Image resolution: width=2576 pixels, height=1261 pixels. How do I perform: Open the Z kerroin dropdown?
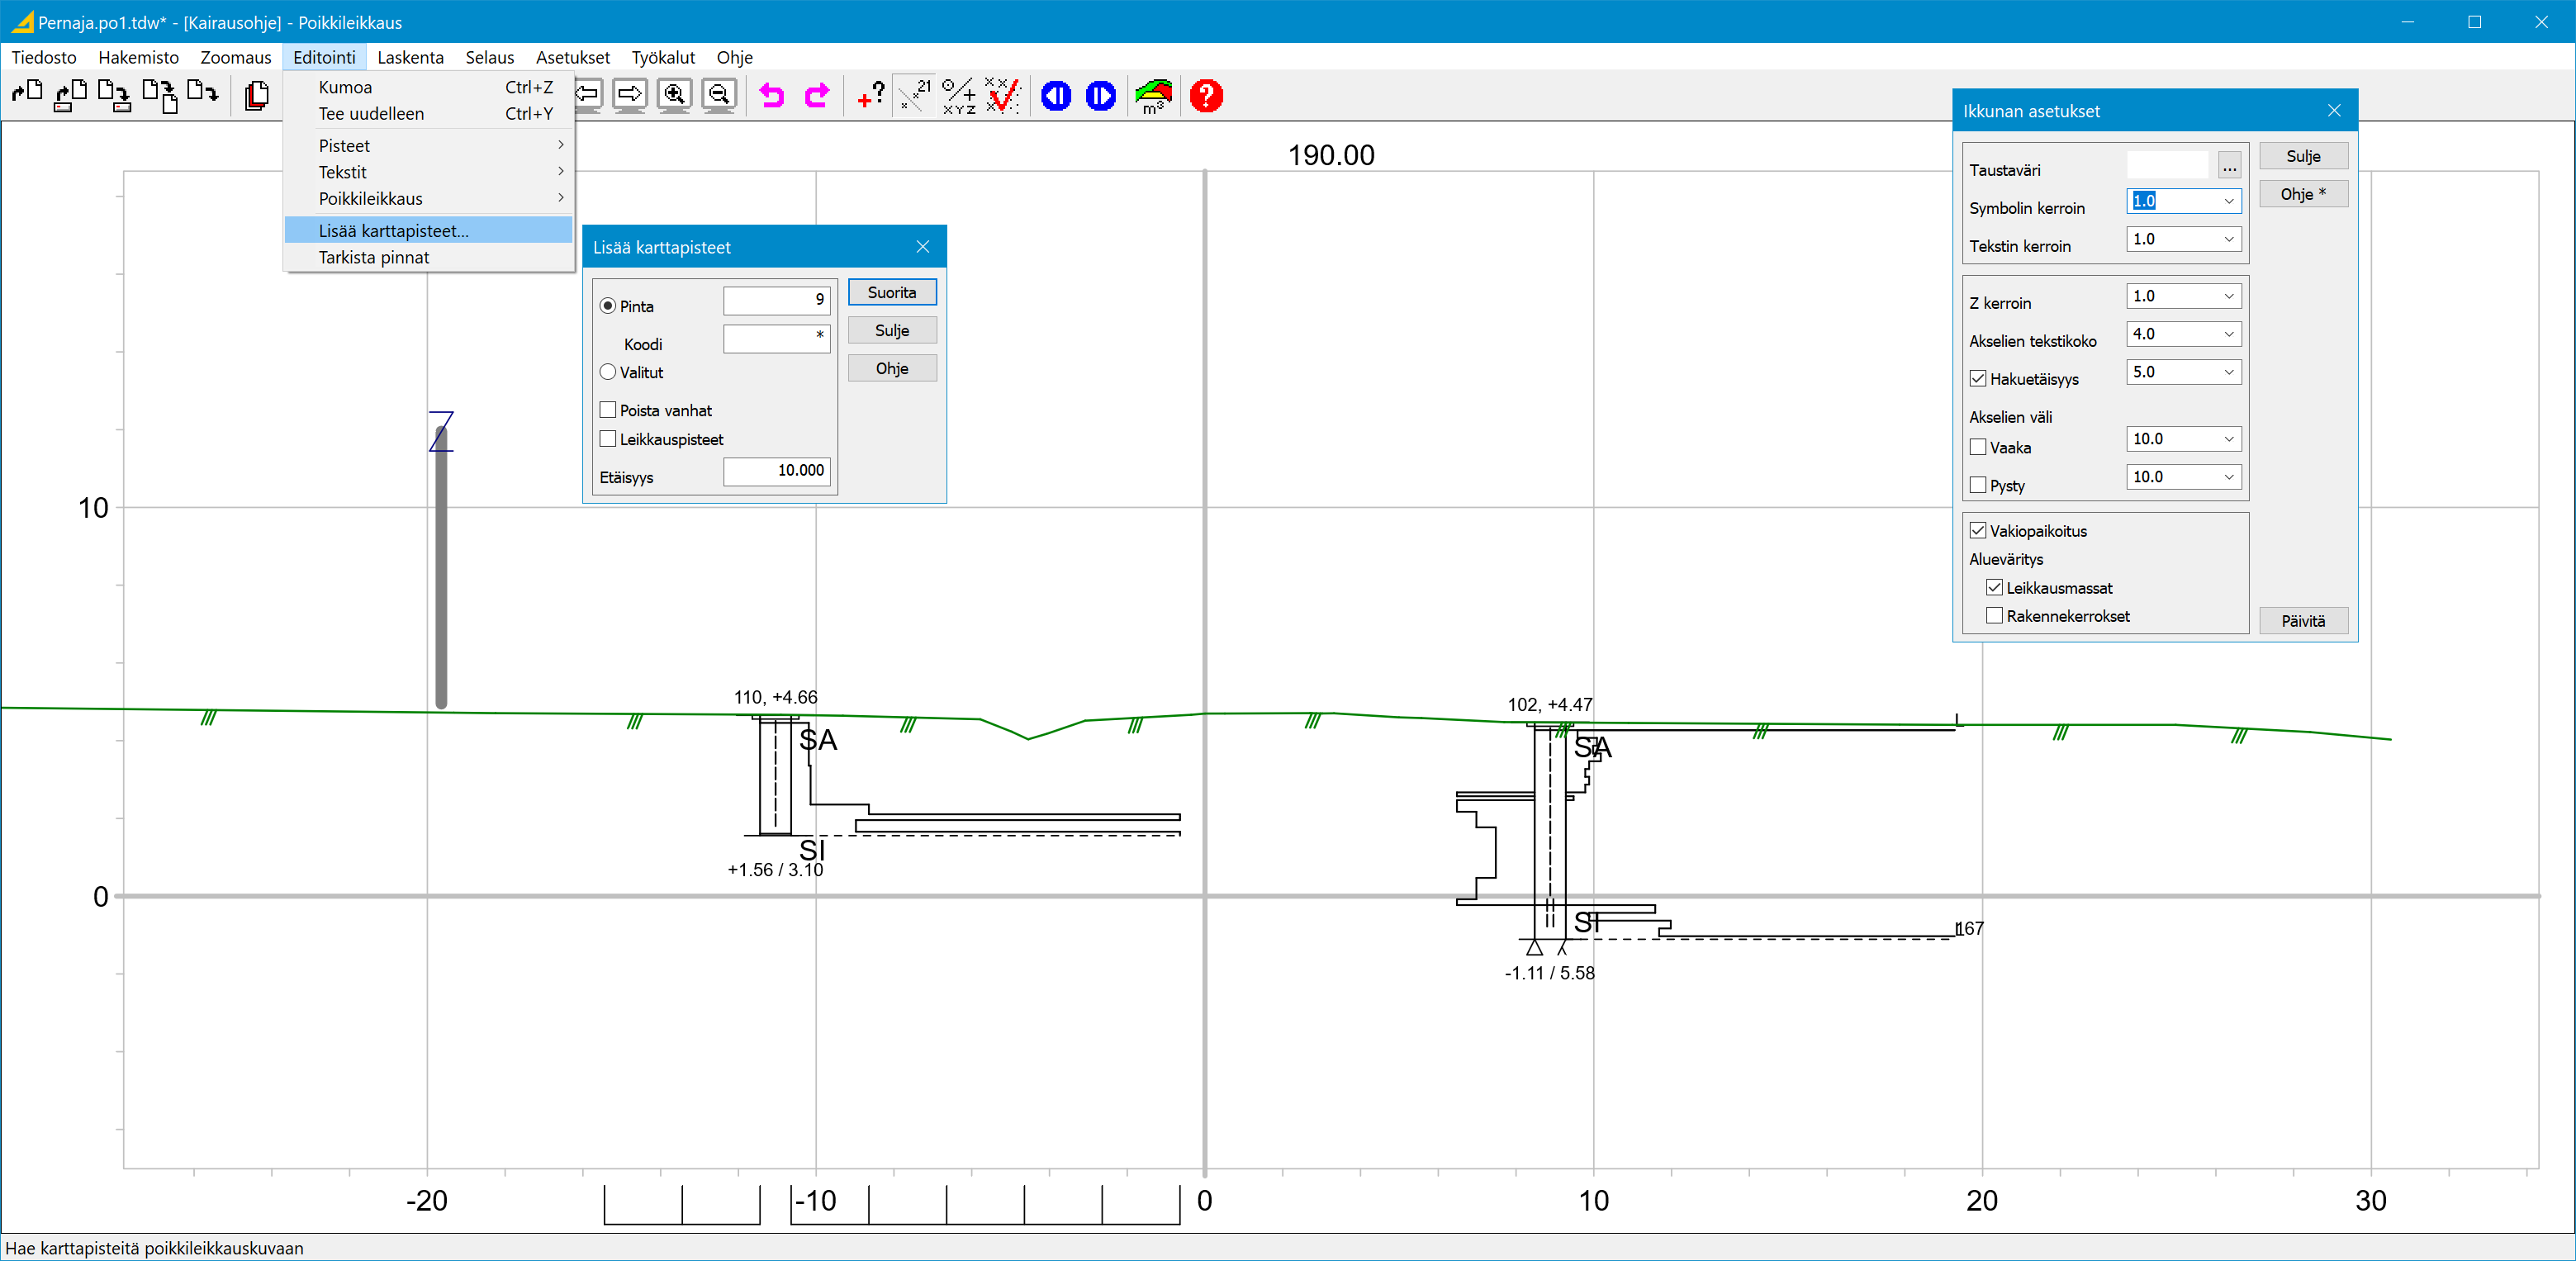click(2229, 296)
